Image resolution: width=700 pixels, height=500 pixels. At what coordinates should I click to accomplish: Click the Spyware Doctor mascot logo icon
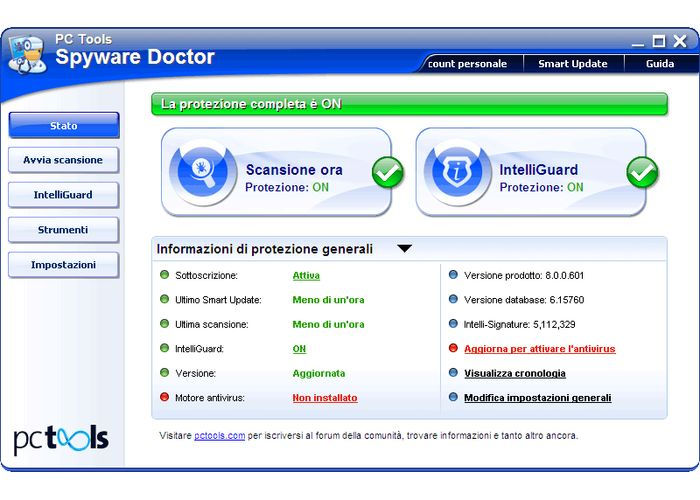click(x=28, y=55)
